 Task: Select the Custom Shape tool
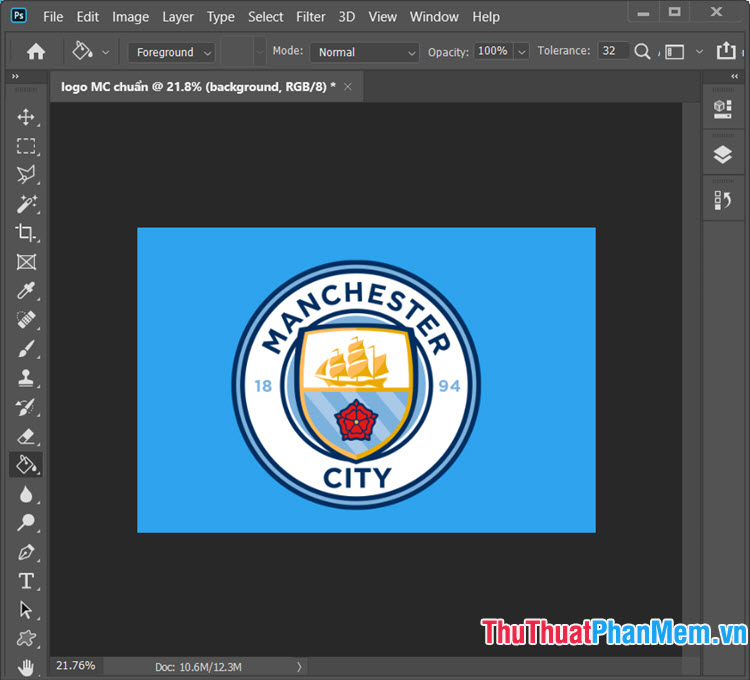point(26,639)
